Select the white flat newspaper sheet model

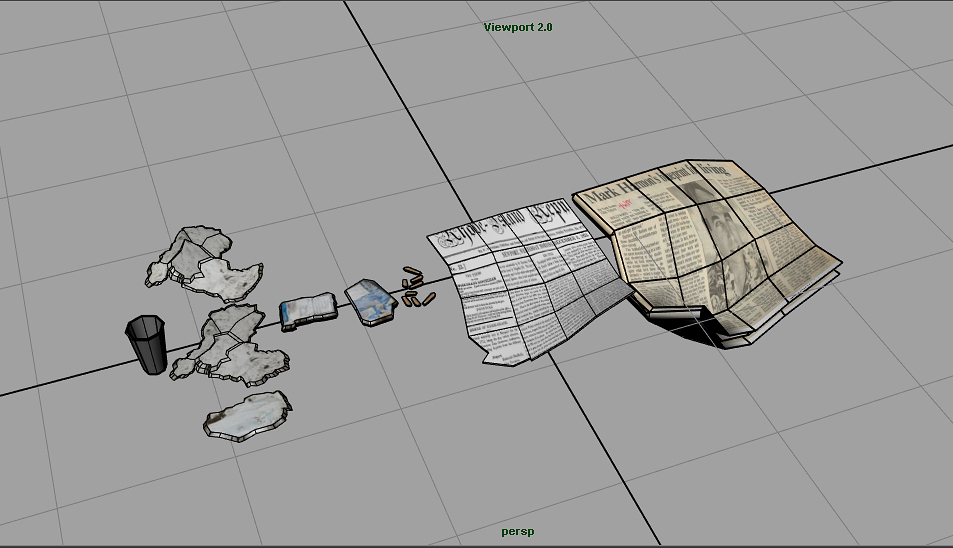(x=529, y=283)
